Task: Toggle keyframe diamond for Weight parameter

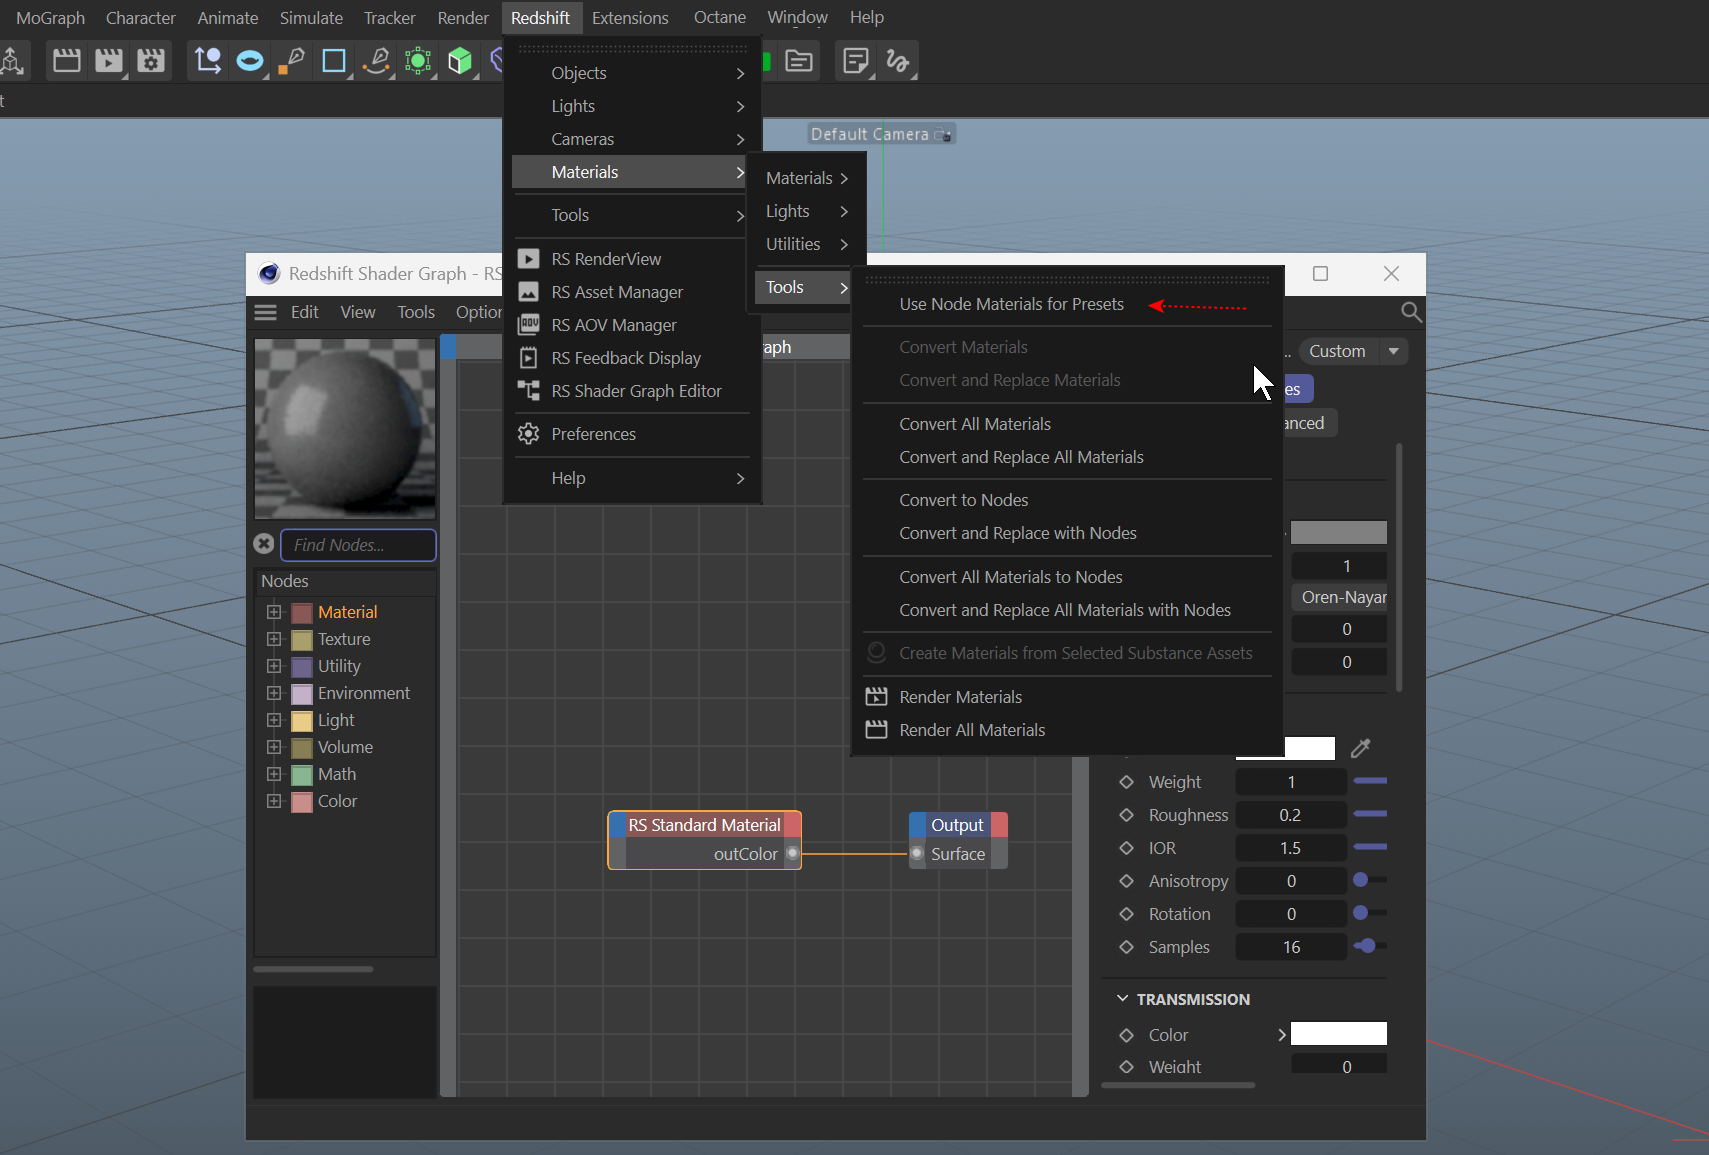Action: point(1127,782)
